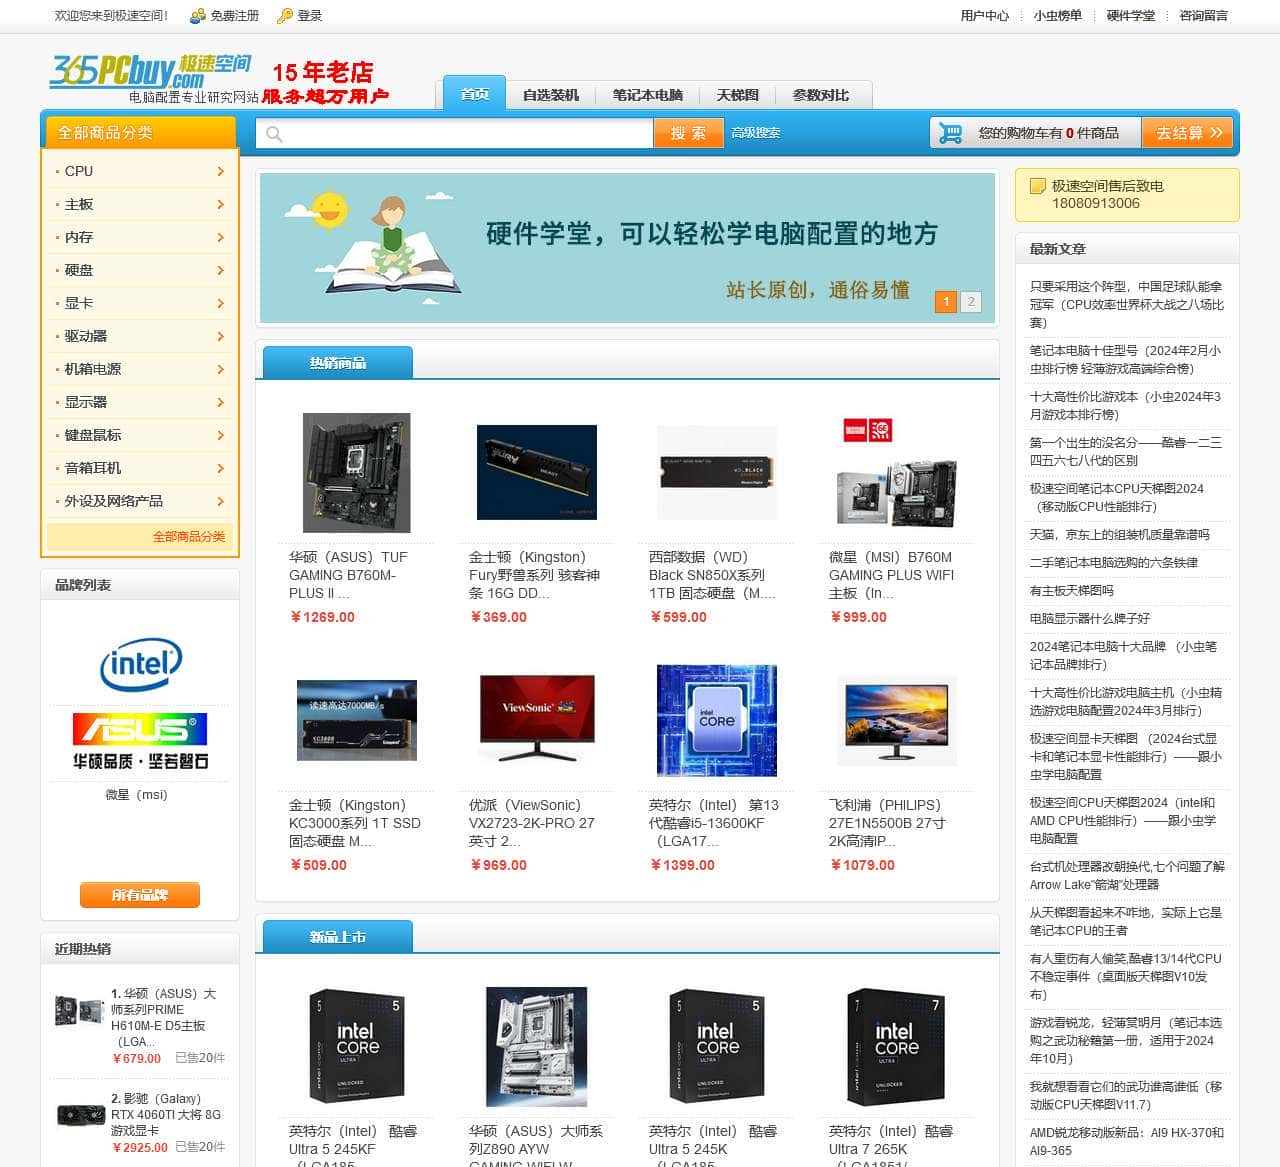Expand the 主板 category arrow
1280x1167 pixels.
(220, 205)
